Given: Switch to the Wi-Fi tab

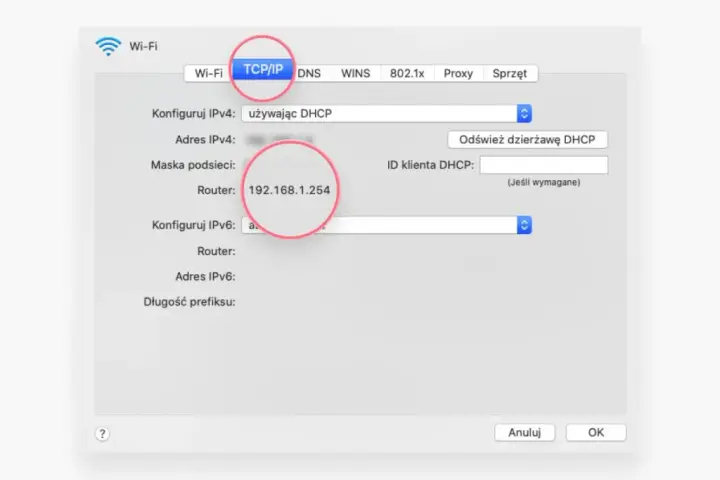Looking at the screenshot, I should [208, 73].
